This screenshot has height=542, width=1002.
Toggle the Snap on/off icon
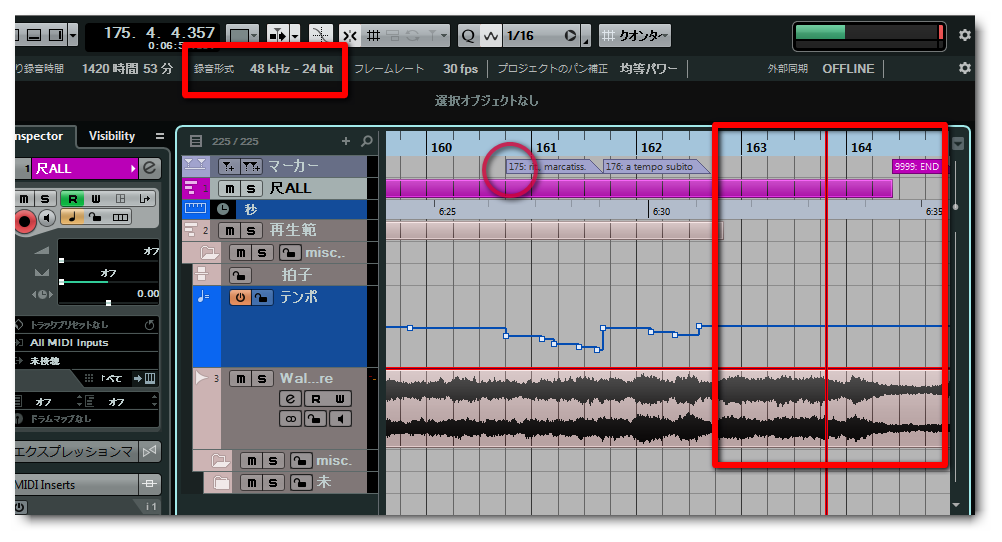[350, 35]
